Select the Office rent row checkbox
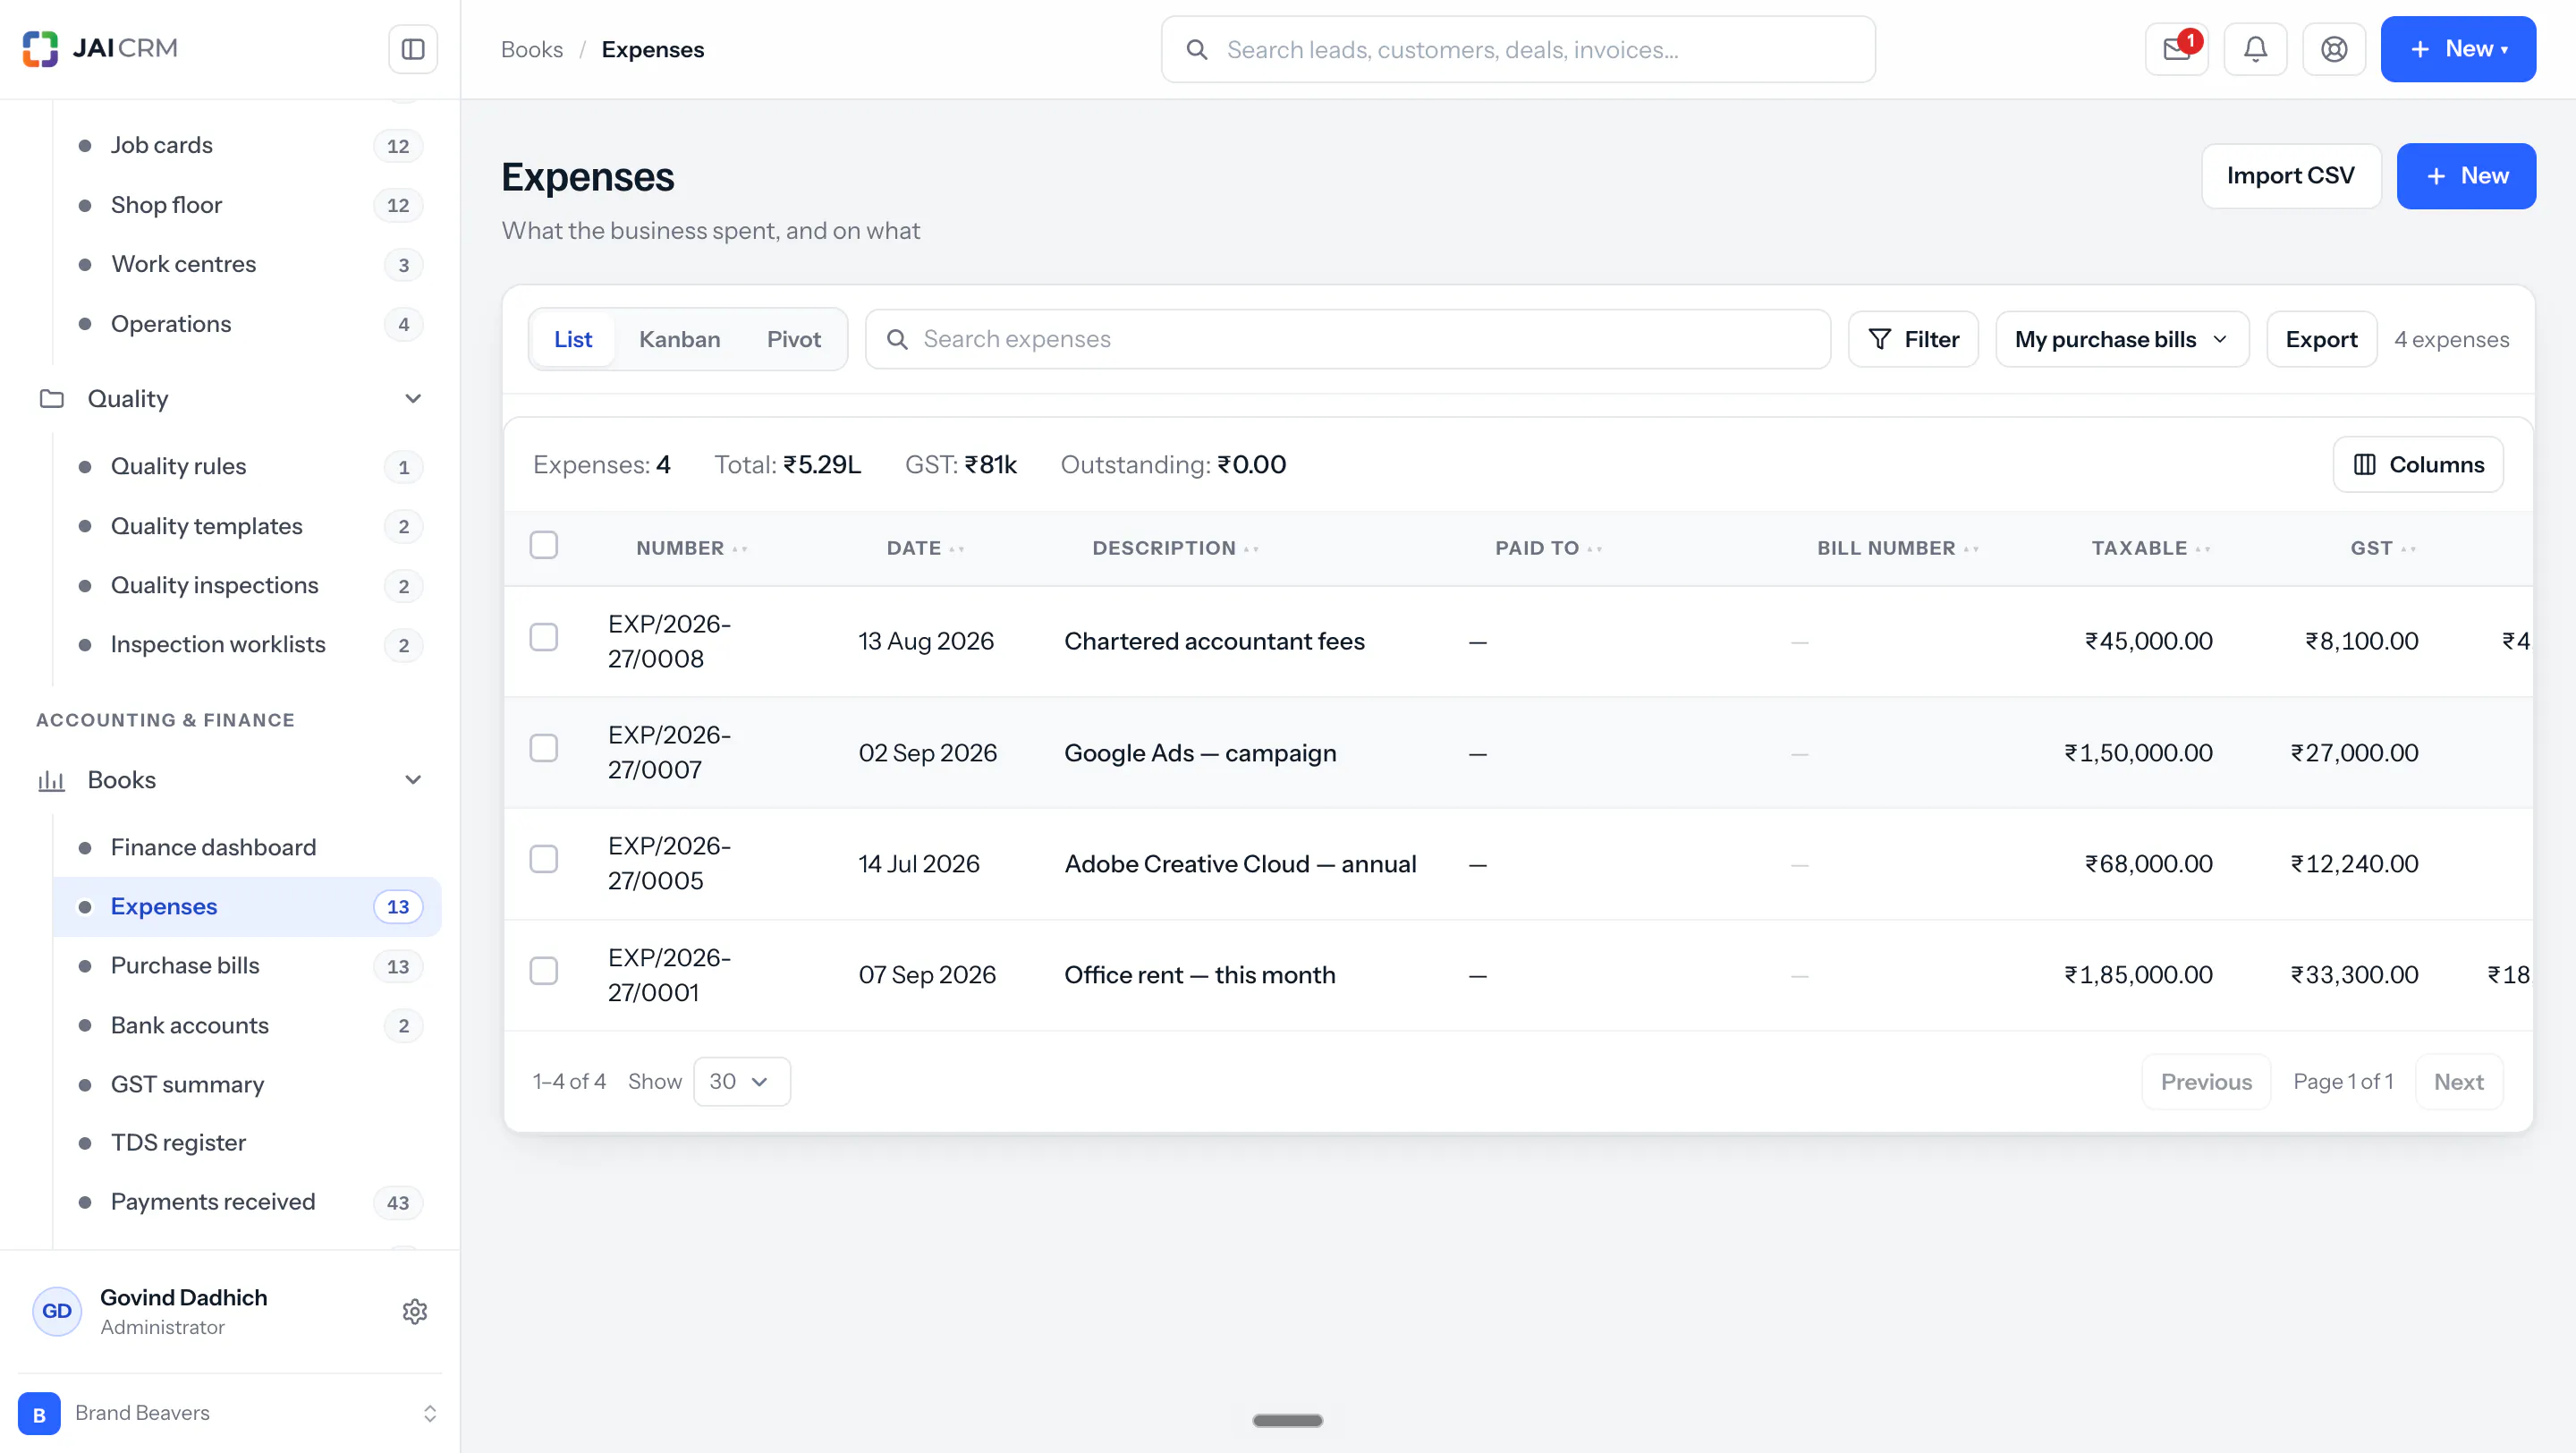This screenshot has height=1453, width=2576. (544, 971)
